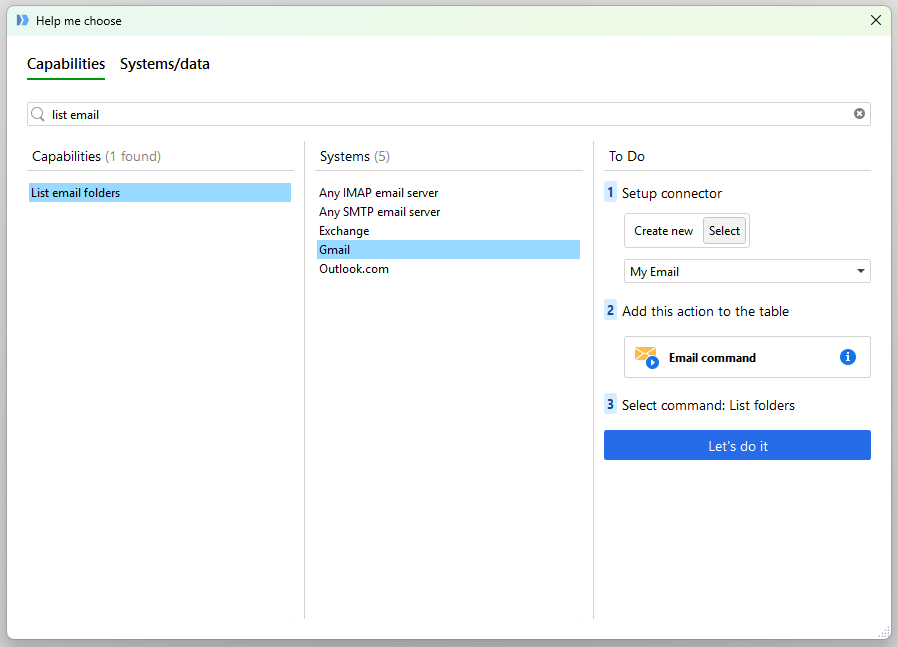Open the My Email connector dropdown
This screenshot has height=647, width=898.
(x=860, y=271)
